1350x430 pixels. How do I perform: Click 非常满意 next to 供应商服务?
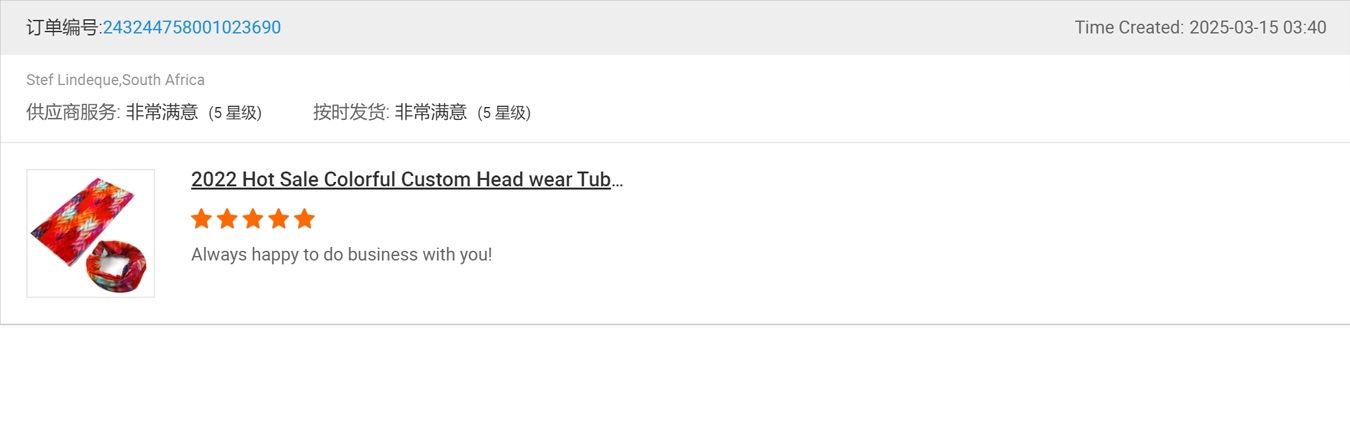161,113
